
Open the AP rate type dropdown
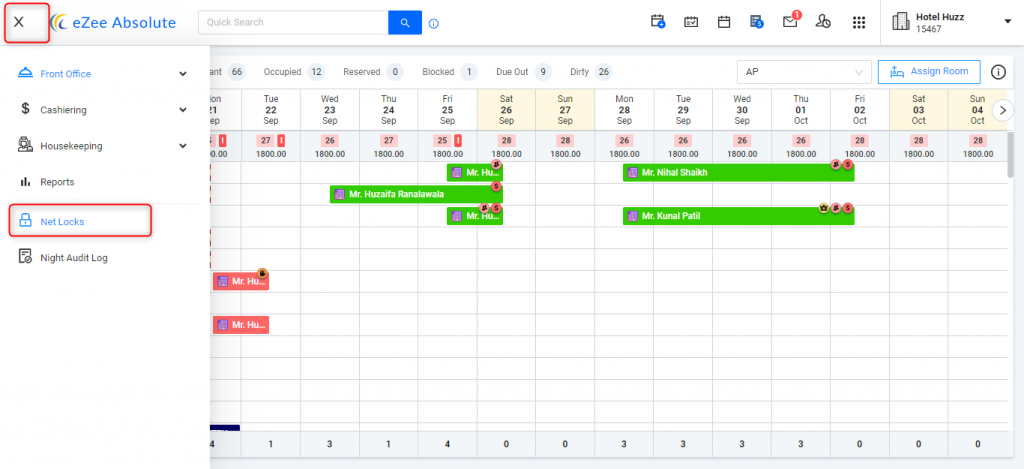click(x=804, y=72)
